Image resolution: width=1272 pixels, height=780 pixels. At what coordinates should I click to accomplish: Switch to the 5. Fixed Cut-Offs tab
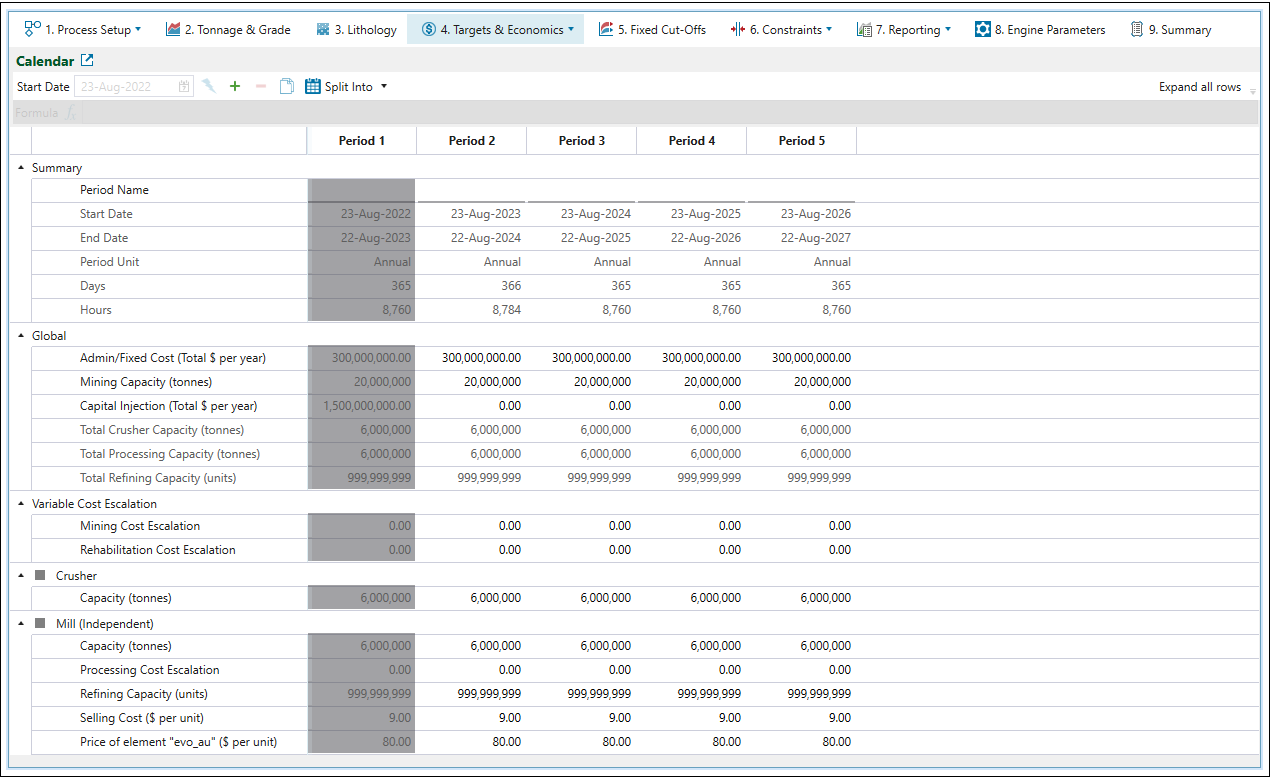[651, 30]
